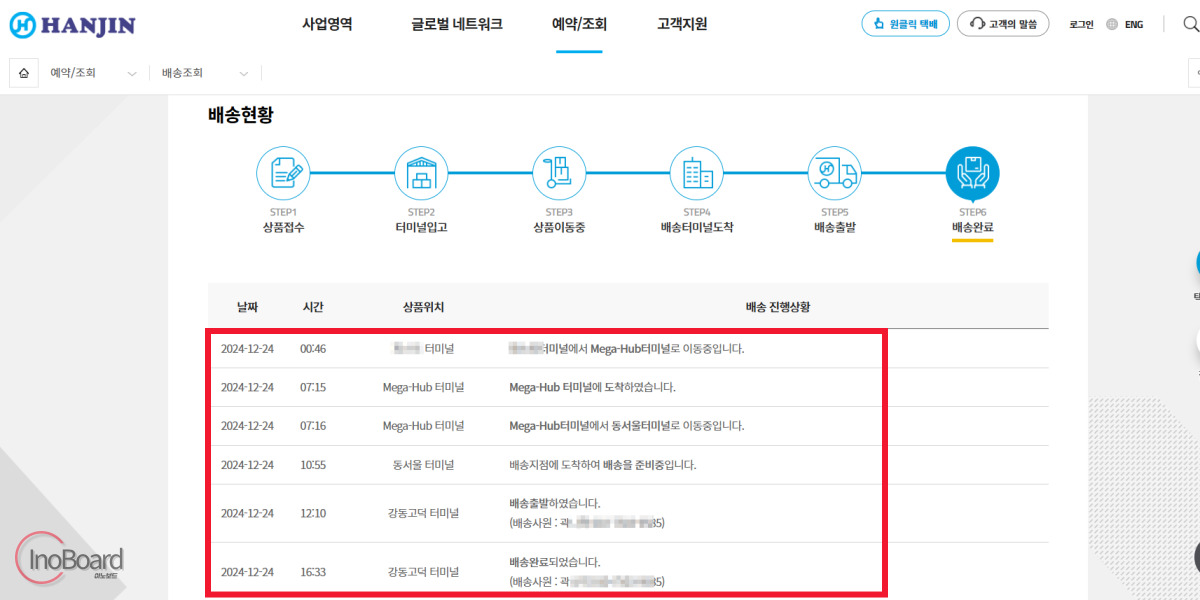Switch language to ENG
Image resolution: width=1200 pixels, height=600 pixels.
tap(1134, 24)
